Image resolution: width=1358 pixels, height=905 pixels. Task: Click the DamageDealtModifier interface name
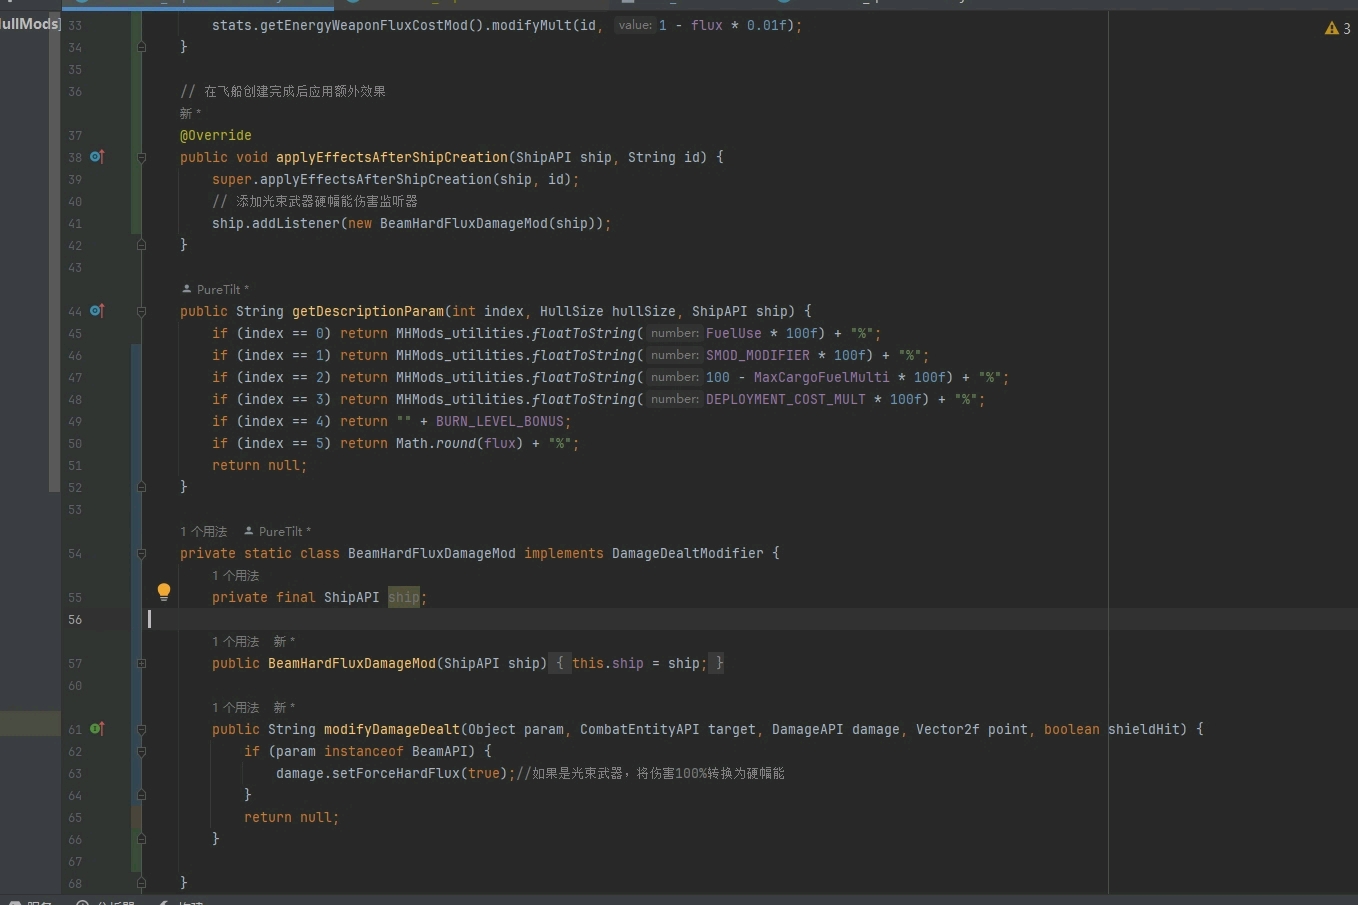pyautogui.click(x=688, y=553)
